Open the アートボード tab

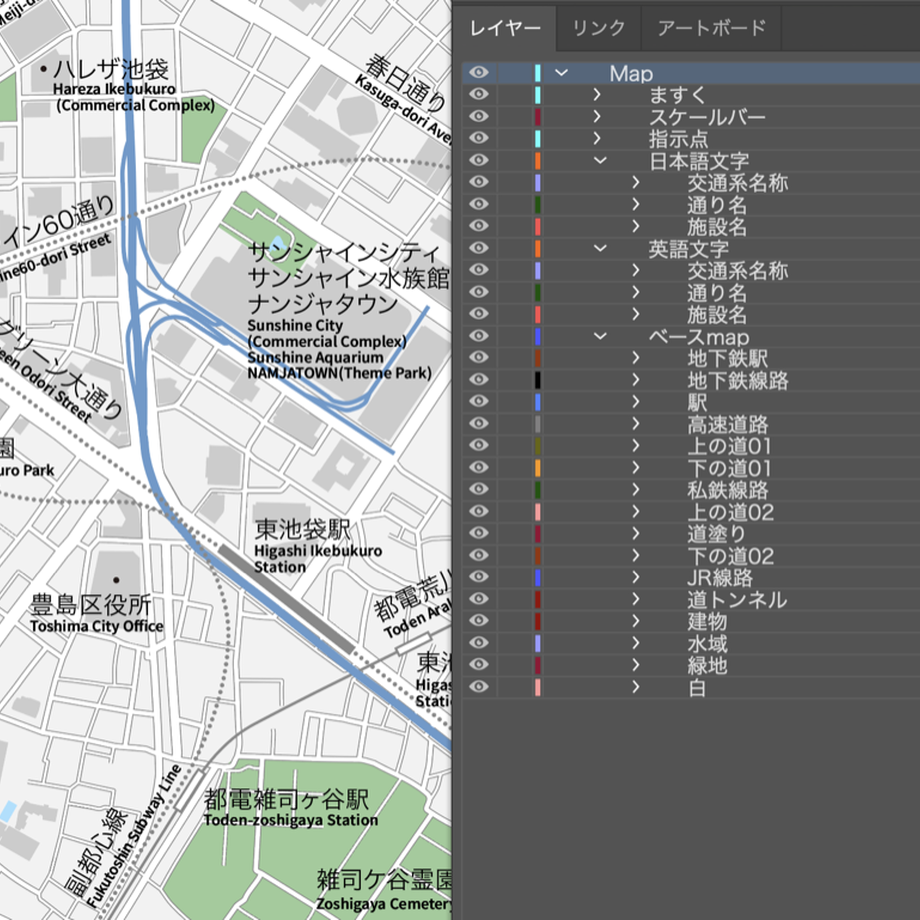[x=712, y=28]
